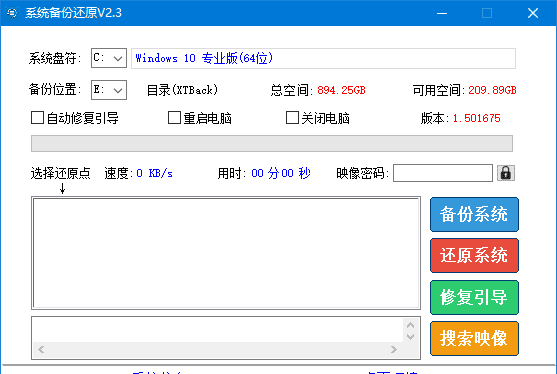Click the total space value 894.25GB
Screen dimensions: 557x374
(341, 90)
